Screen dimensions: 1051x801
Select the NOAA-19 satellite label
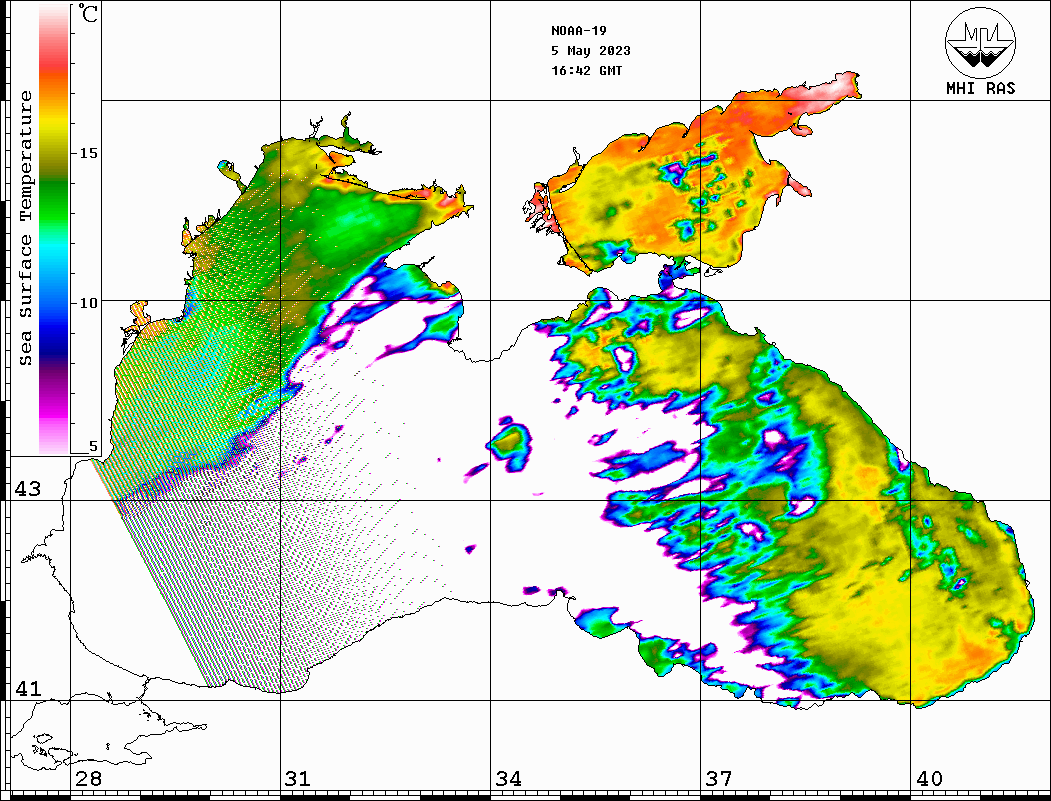point(578,31)
